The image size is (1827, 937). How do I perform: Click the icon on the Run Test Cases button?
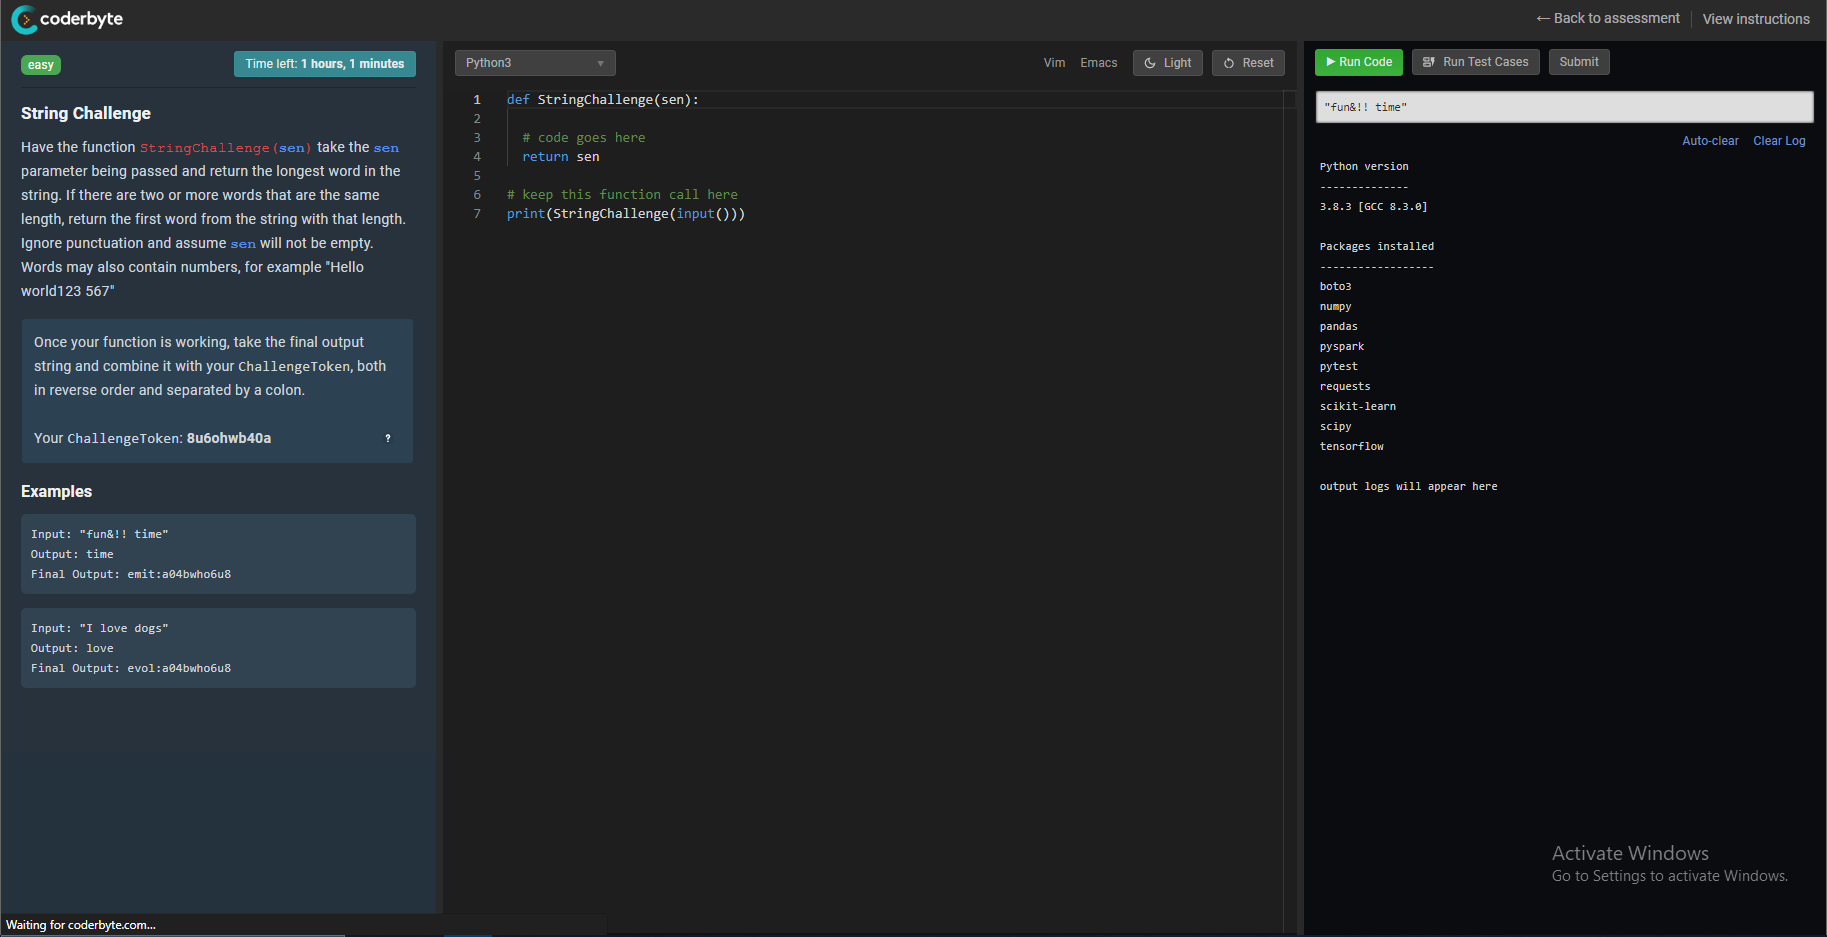tap(1429, 62)
